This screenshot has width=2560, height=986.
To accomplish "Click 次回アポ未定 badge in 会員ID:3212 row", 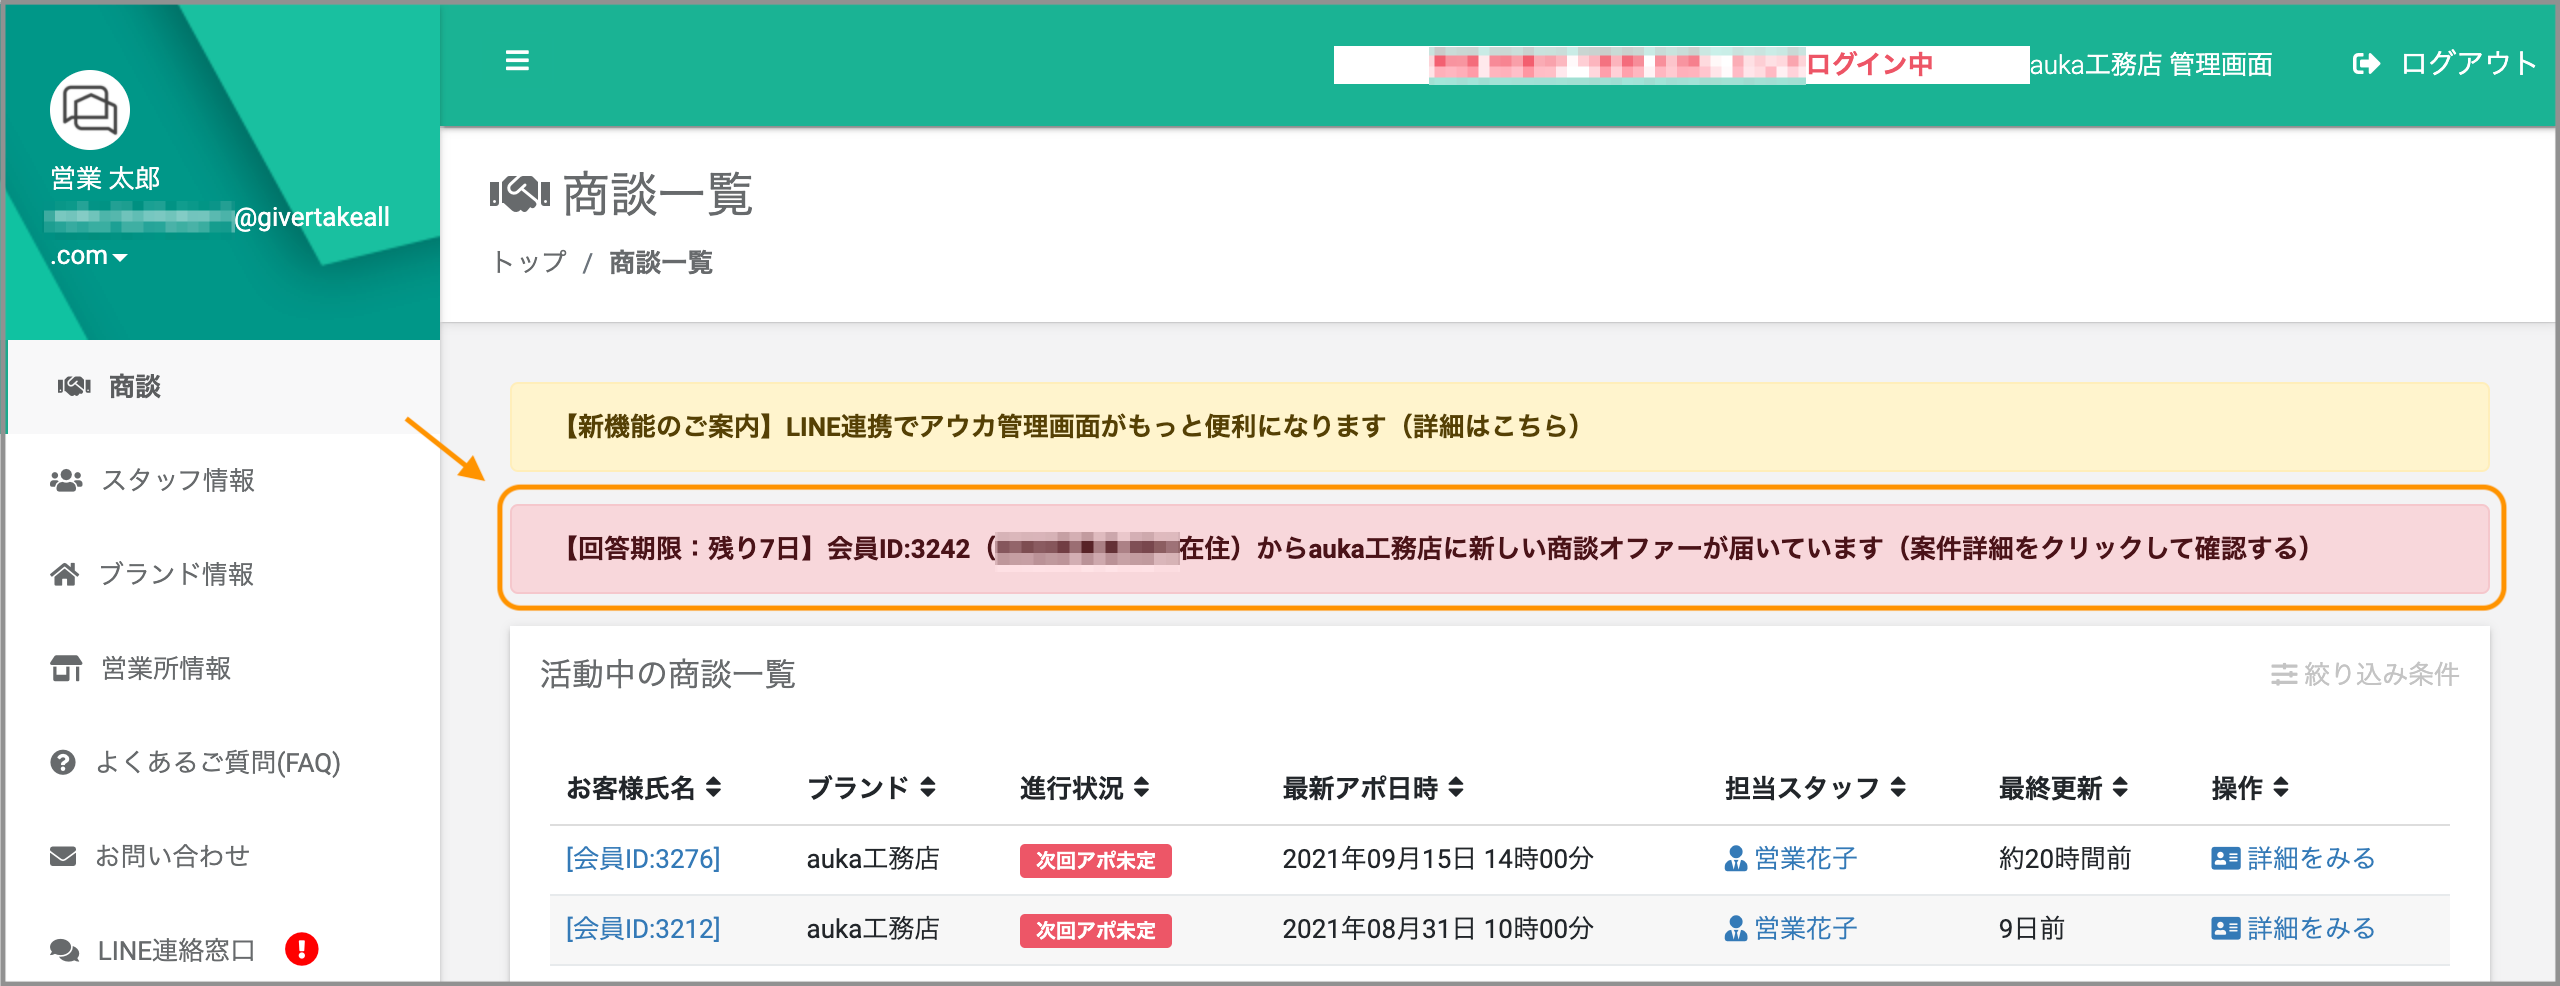I will coord(1095,930).
